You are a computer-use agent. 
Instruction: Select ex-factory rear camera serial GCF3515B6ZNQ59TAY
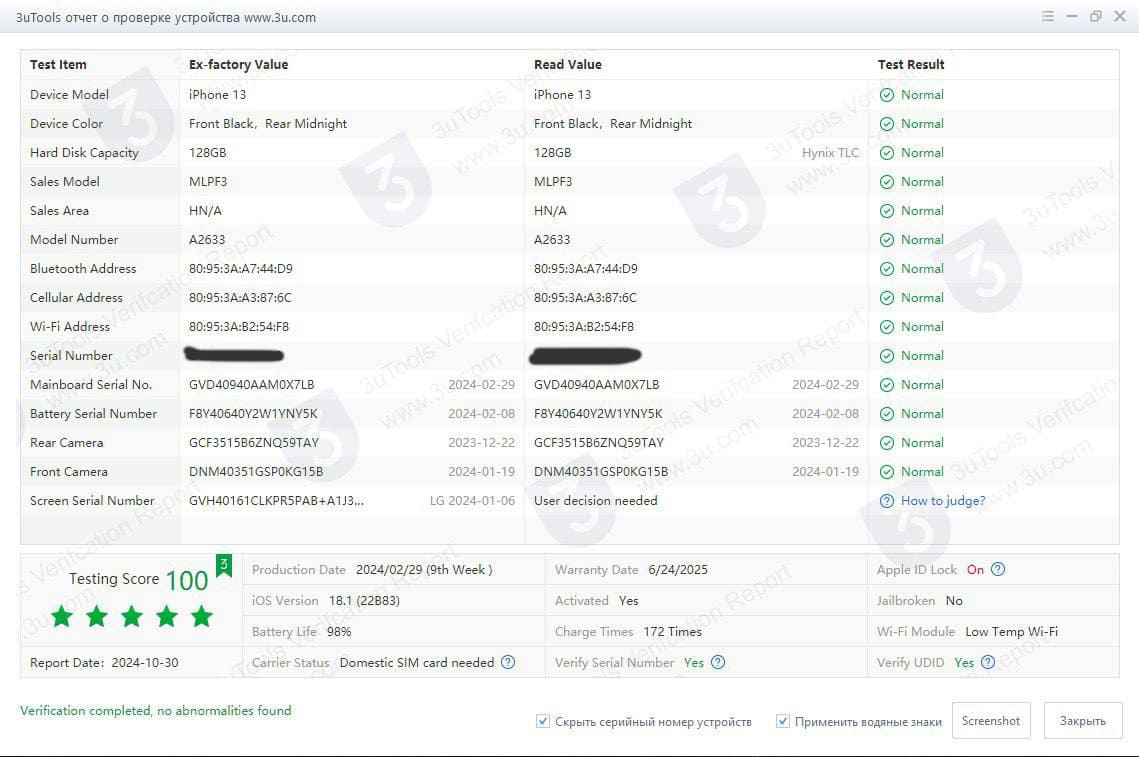[x=254, y=443]
